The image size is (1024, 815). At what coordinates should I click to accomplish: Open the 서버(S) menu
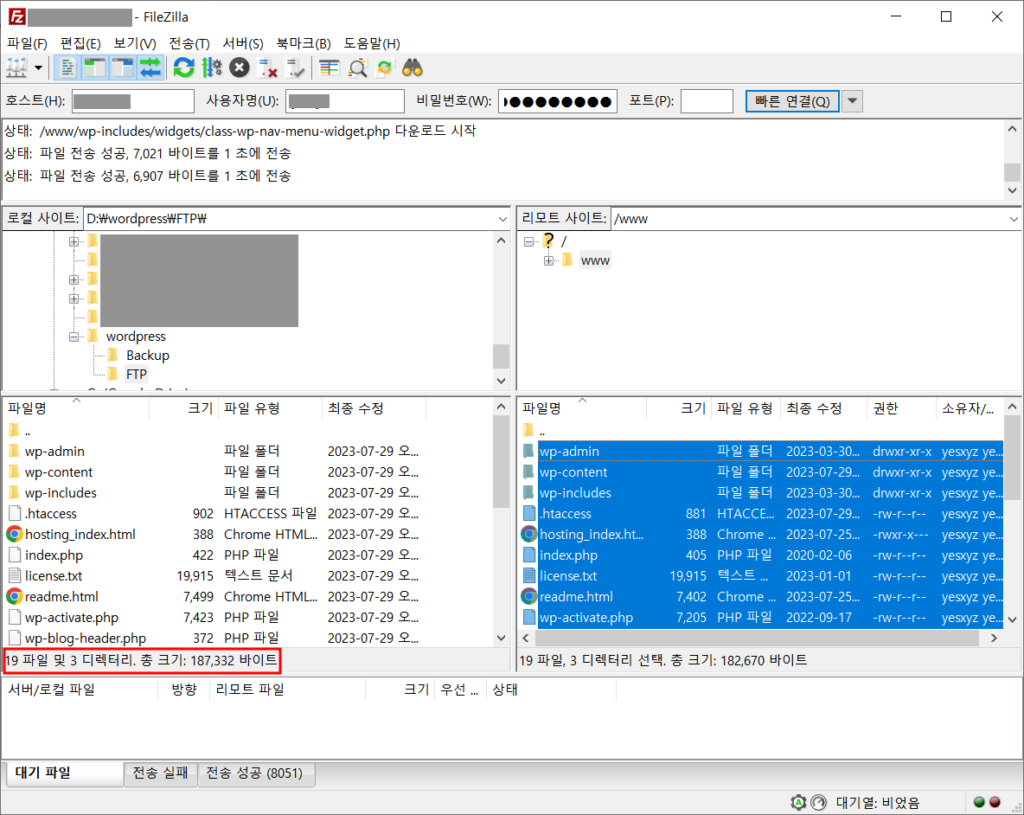(243, 43)
